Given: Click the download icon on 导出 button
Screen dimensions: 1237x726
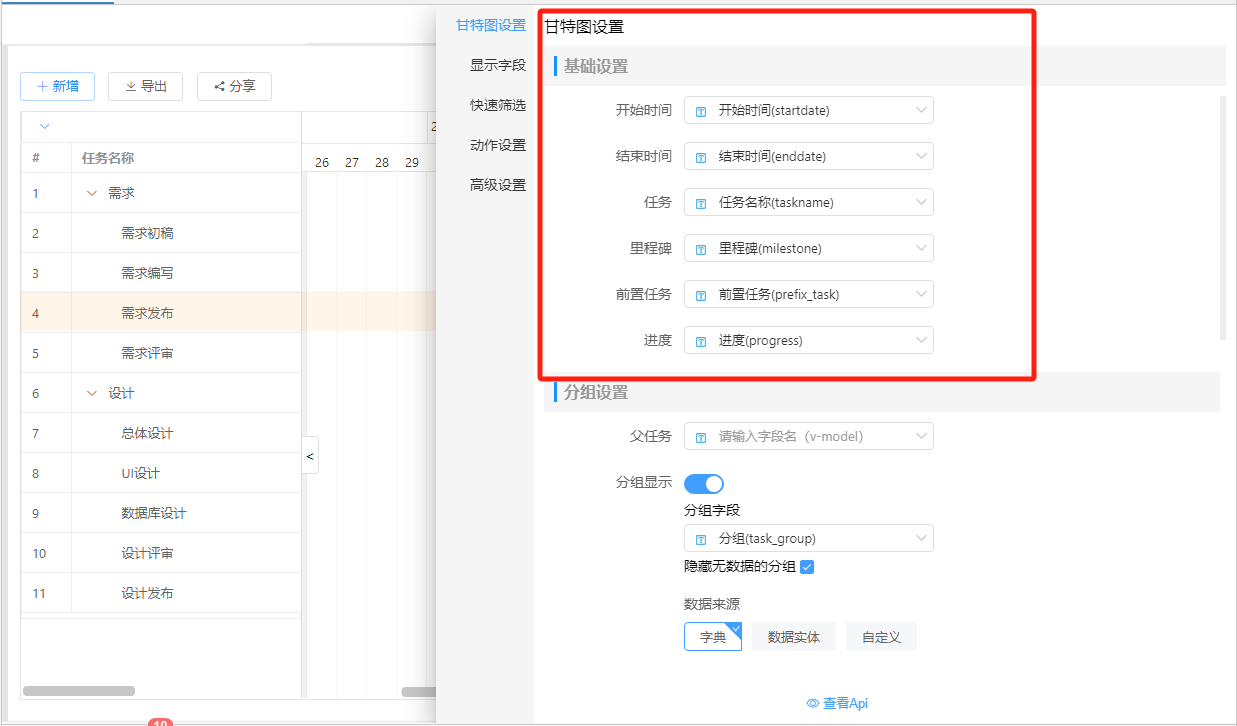Looking at the screenshot, I should point(130,87).
